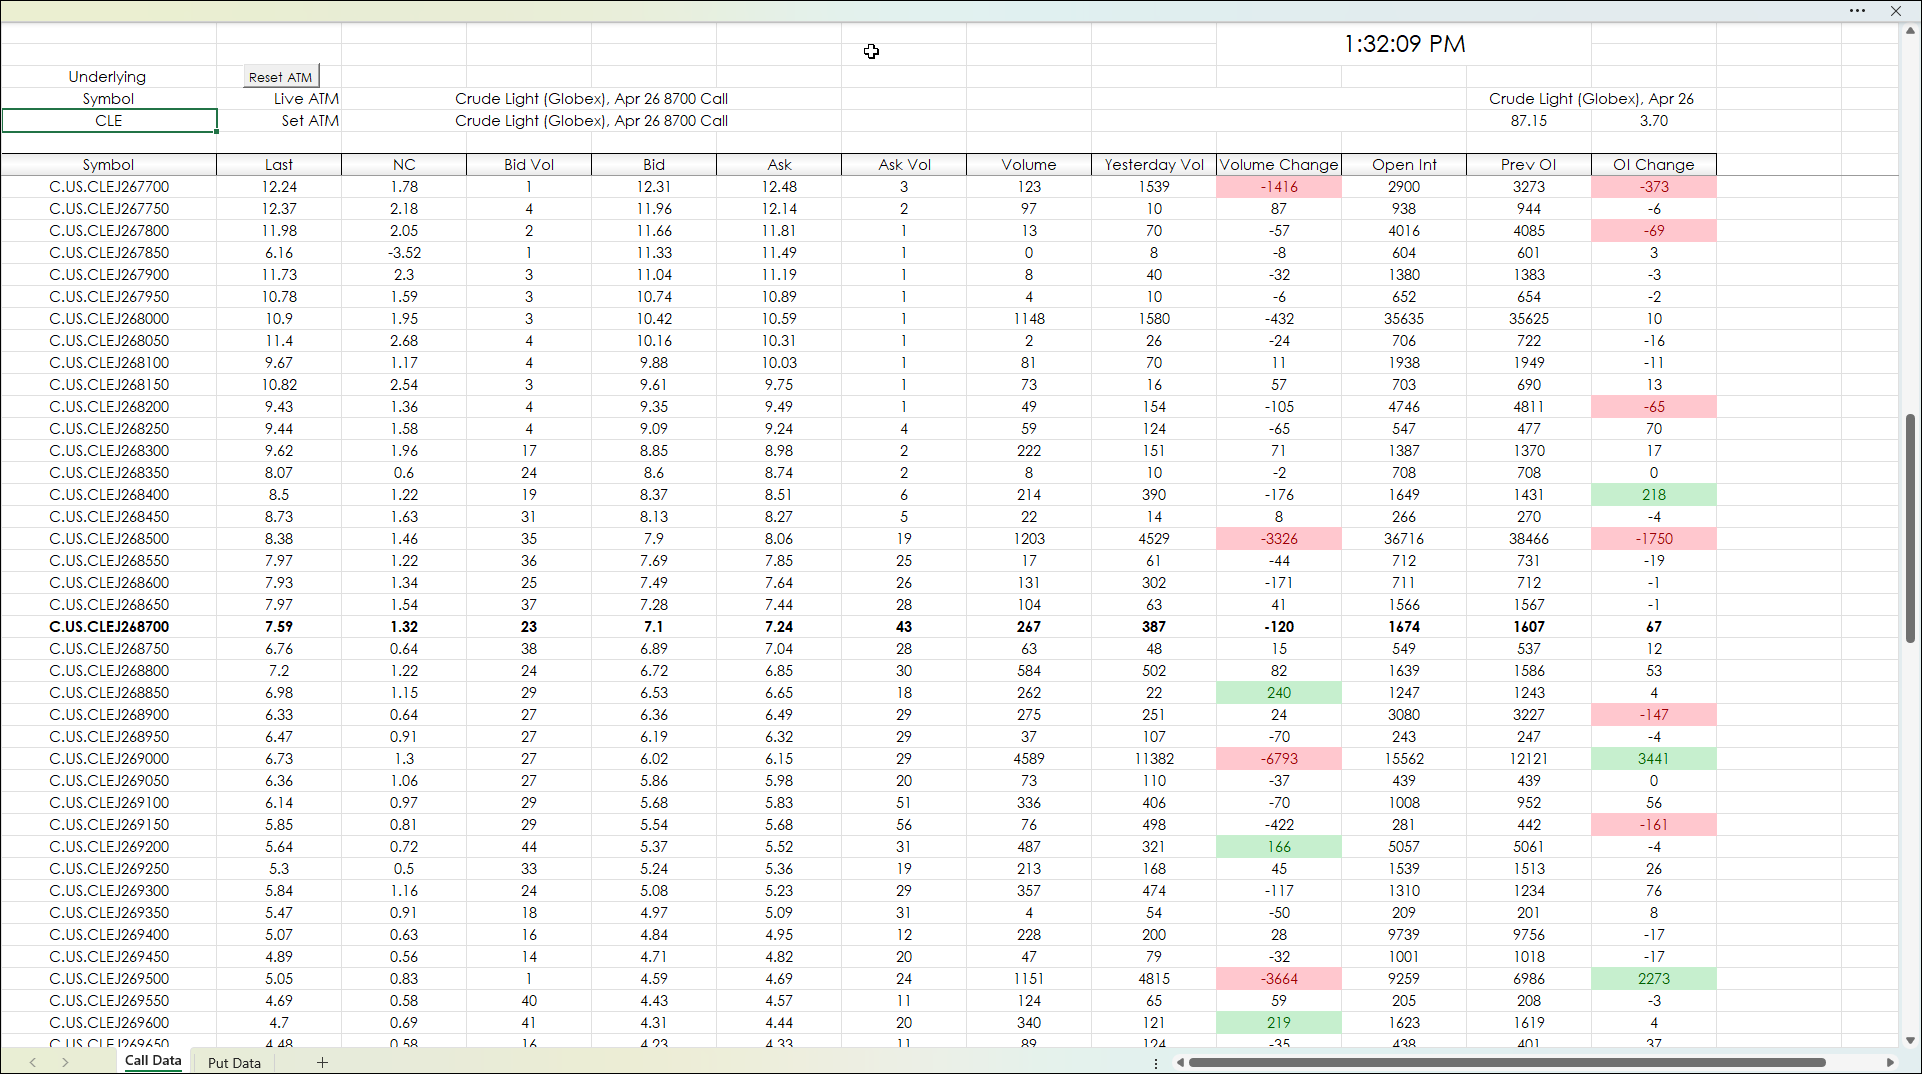Click the add new sheet plus icon
1922x1074 pixels.
pos(322,1062)
